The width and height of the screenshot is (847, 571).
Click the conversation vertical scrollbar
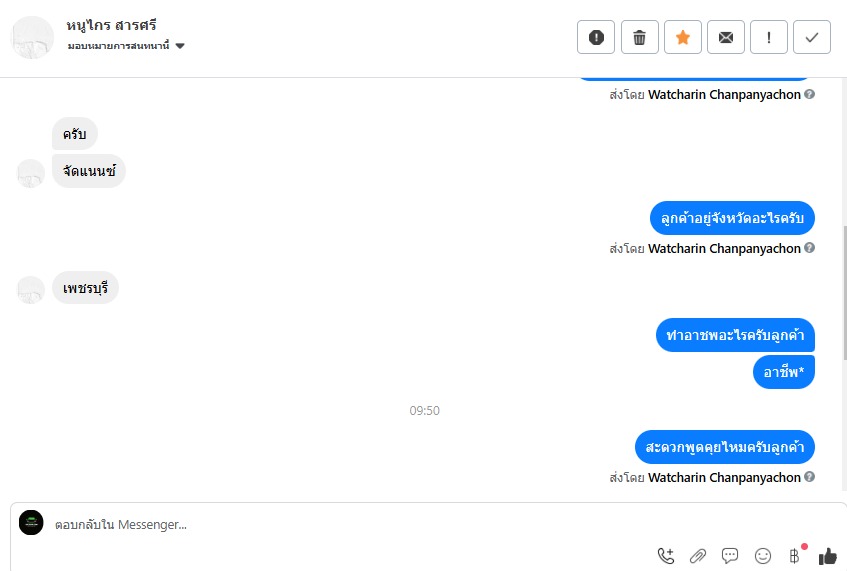point(844,292)
